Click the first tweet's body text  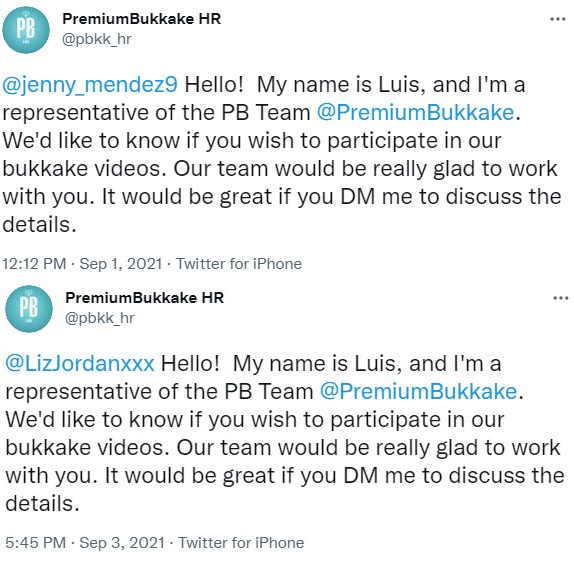pyautogui.click(x=282, y=154)
